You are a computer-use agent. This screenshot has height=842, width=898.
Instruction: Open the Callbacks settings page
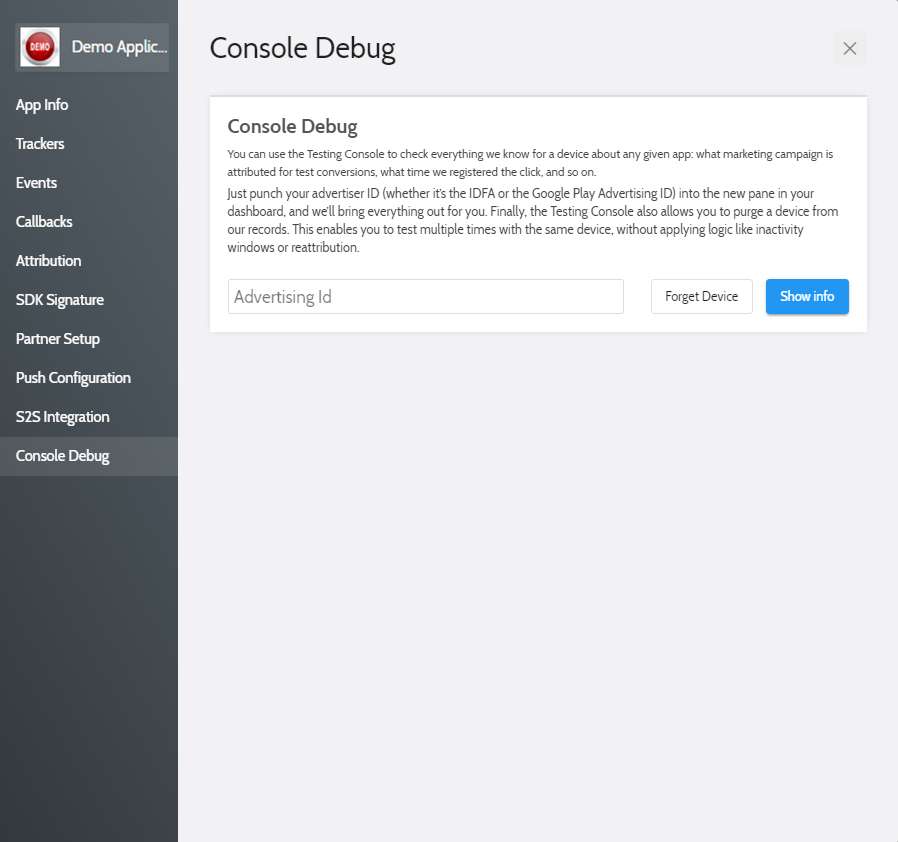(x=44, y=222)
